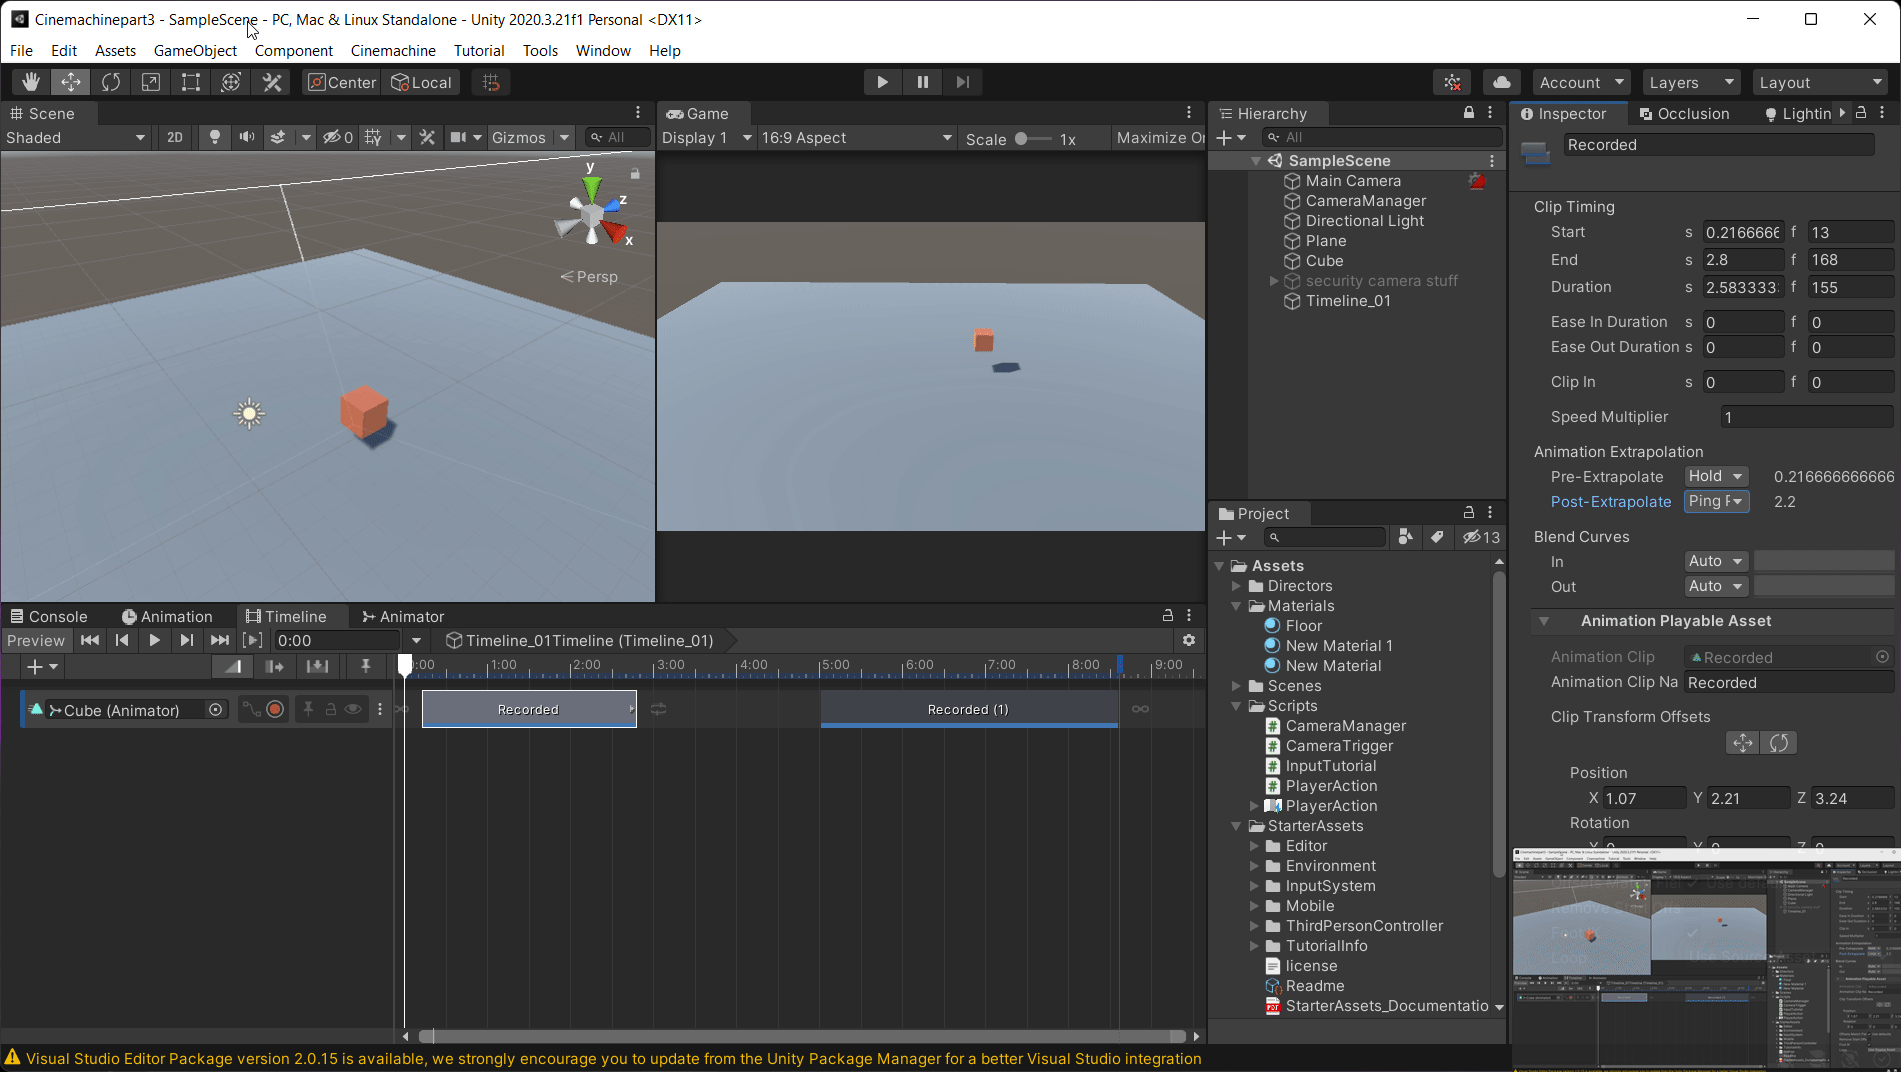Open the GameObject menu

(x=195, y=50)
